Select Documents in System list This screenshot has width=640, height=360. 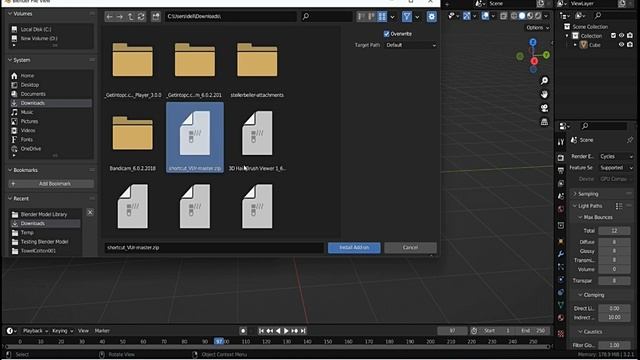click(33, 94)
